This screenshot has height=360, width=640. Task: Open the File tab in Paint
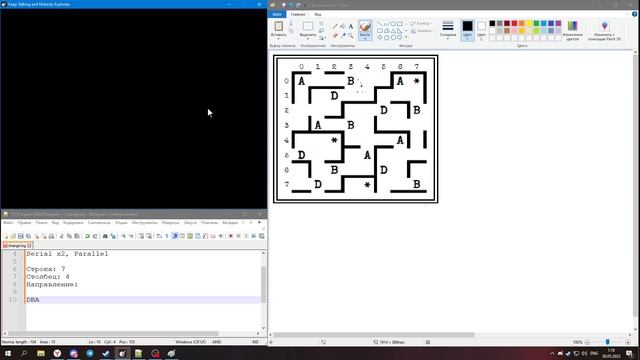277,14
